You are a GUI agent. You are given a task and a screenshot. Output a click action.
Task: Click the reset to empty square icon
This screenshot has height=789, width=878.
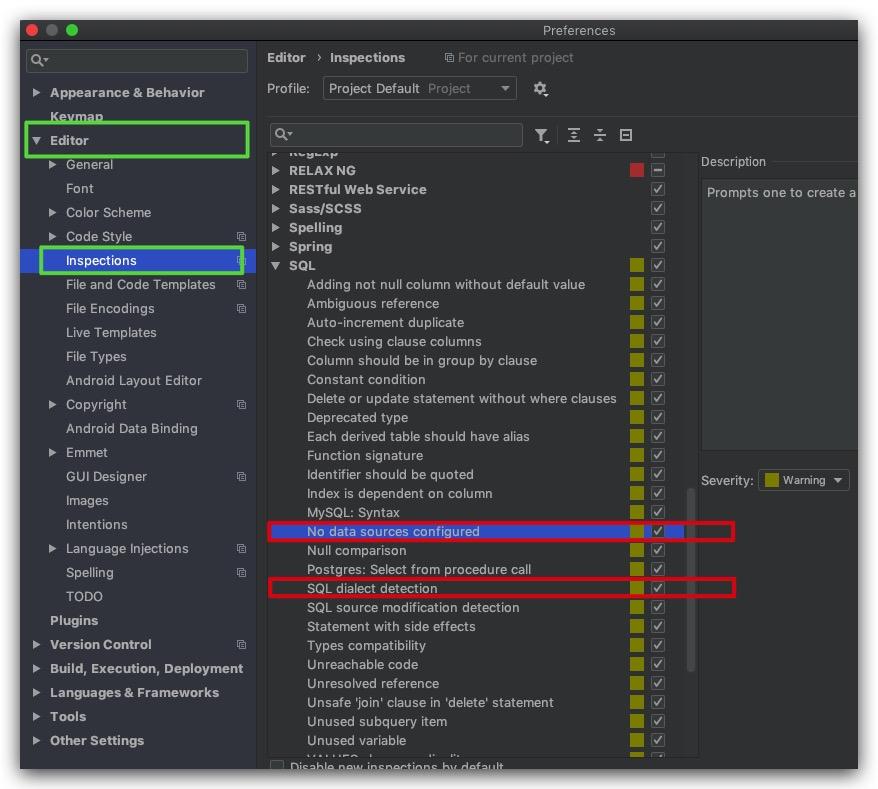coord(625,136)
